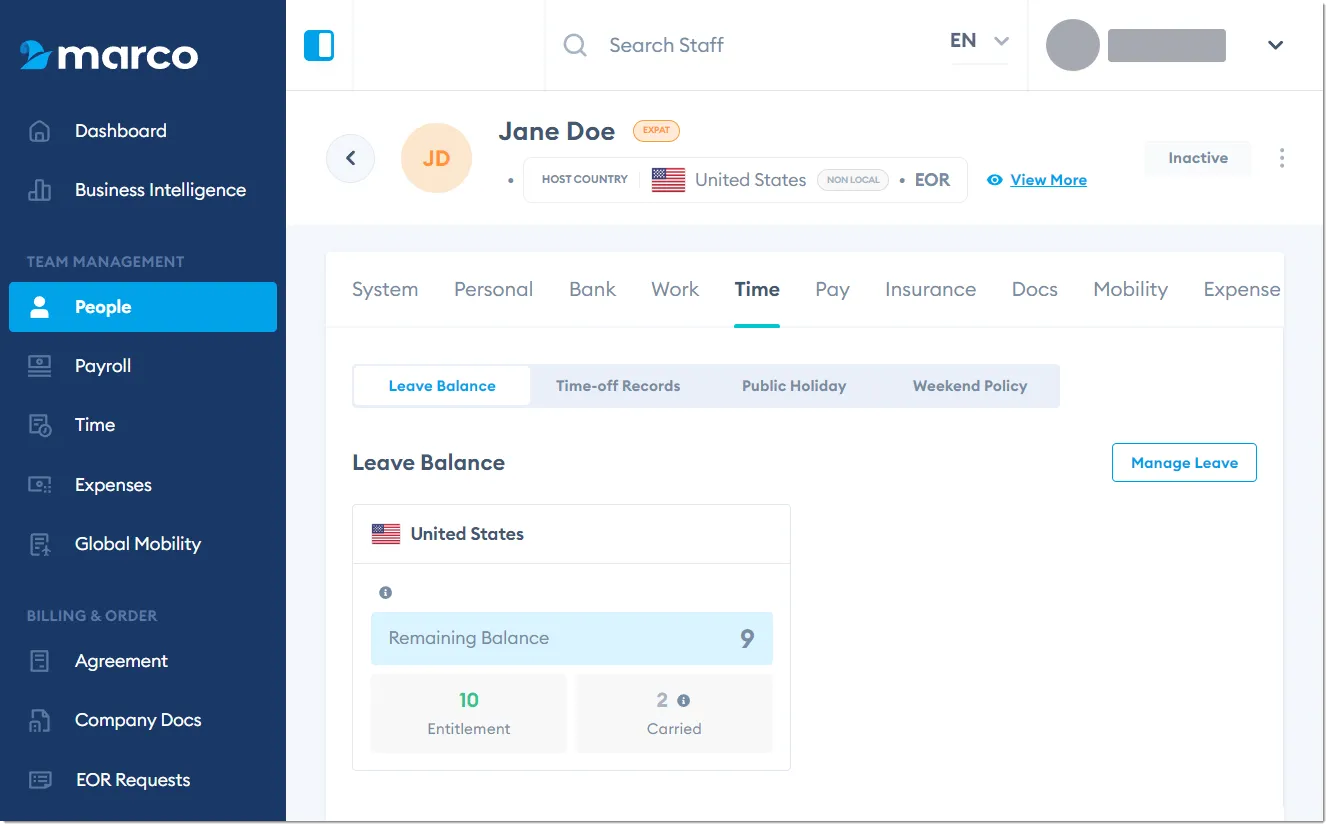Click the Manage Leave button

[x=1184, y=463]
